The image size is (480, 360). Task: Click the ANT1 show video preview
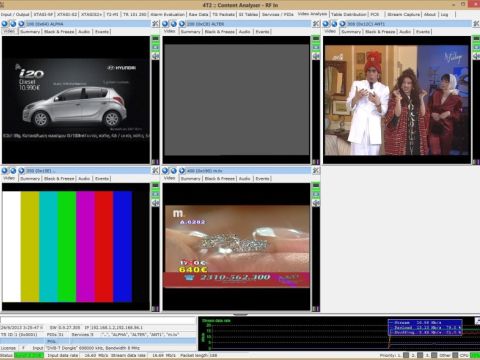pos(397,100)
